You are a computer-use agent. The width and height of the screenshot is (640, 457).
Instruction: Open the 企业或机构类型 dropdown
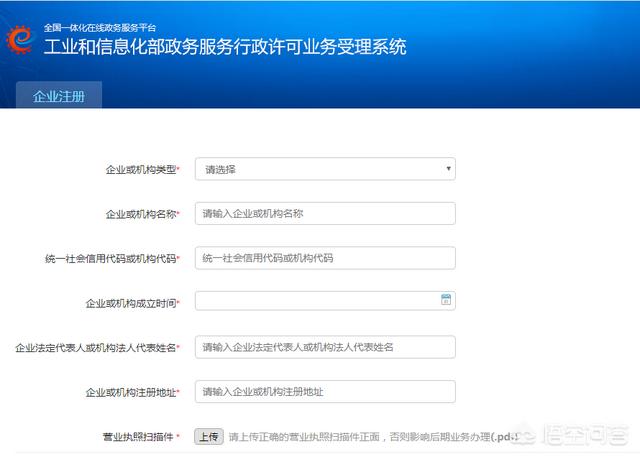[325, 169]
